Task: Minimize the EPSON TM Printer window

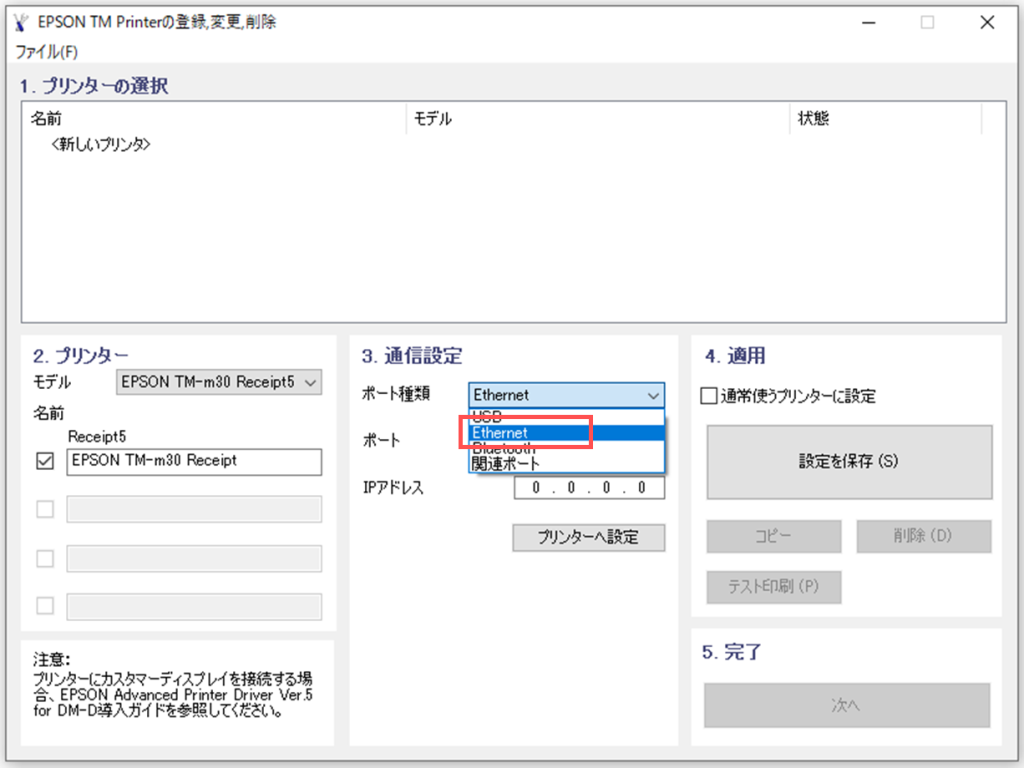Action: point(869,23)
